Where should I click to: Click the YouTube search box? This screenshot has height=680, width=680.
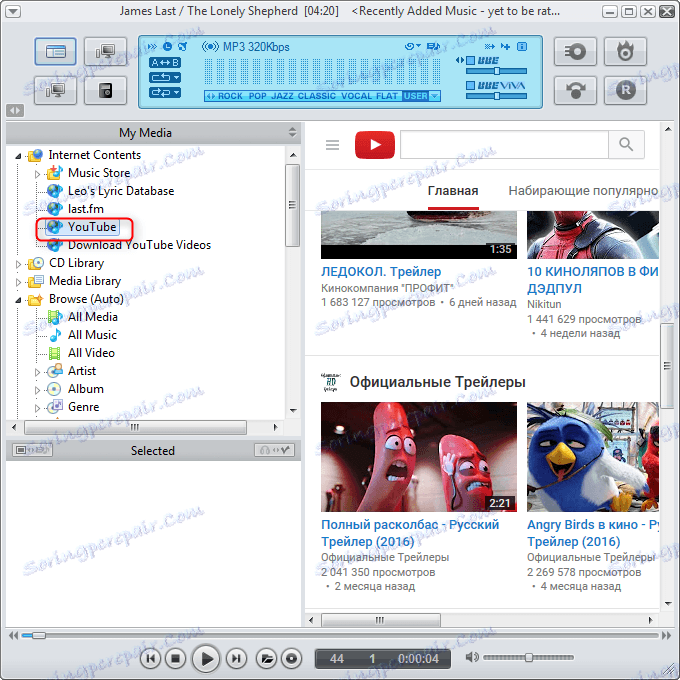[x=504, y=144]
